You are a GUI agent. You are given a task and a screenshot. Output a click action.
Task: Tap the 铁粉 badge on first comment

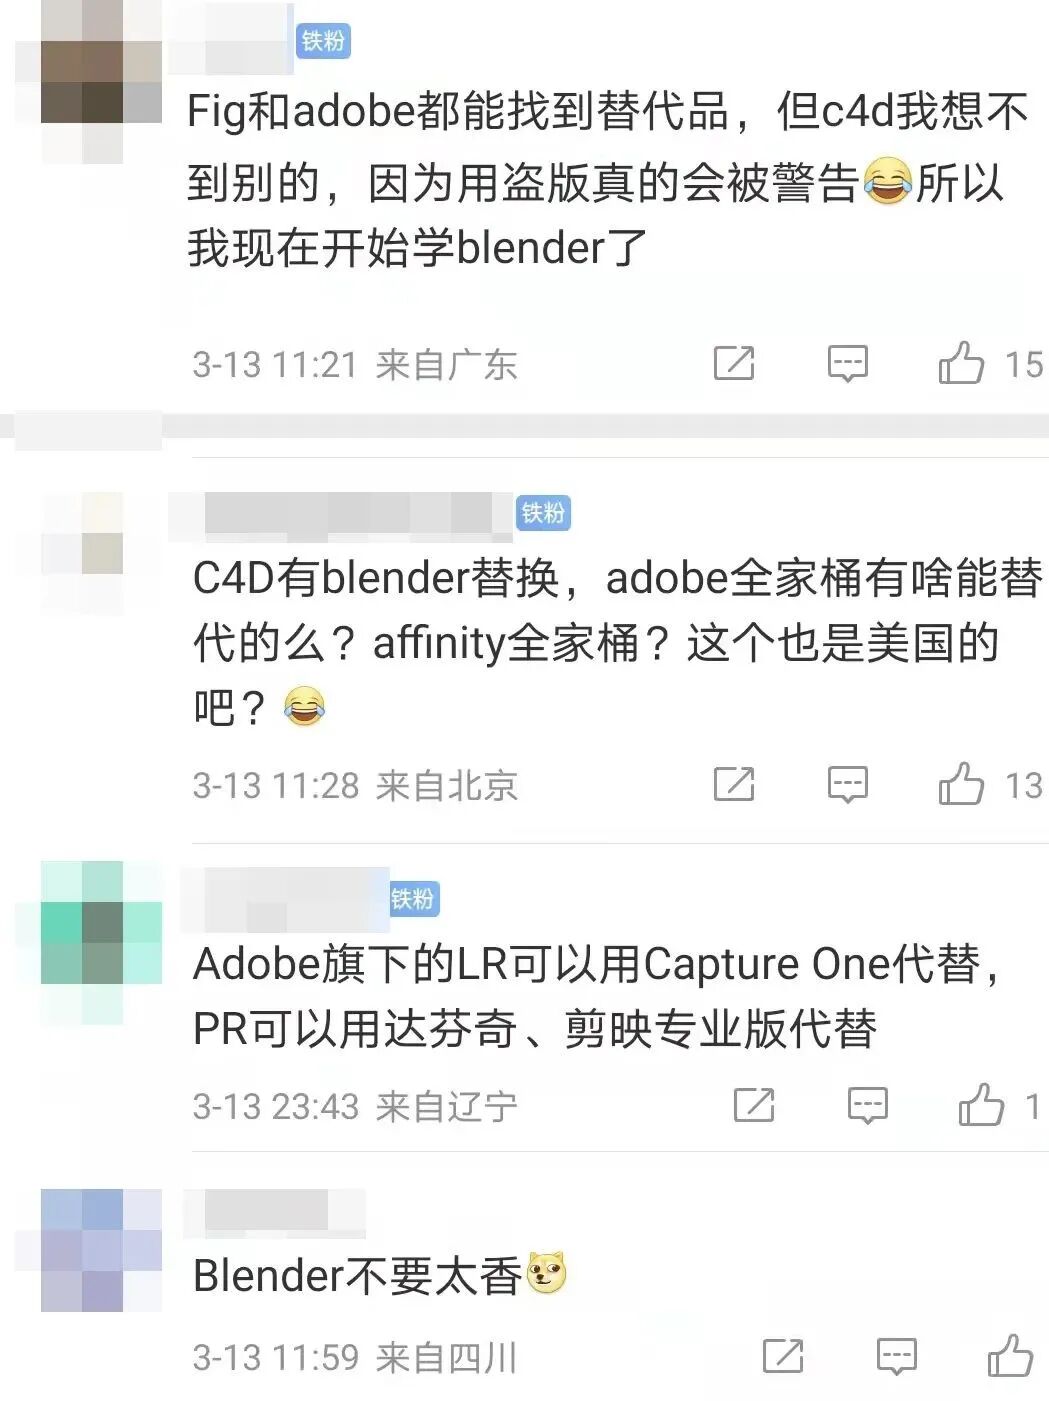(323, 41)
